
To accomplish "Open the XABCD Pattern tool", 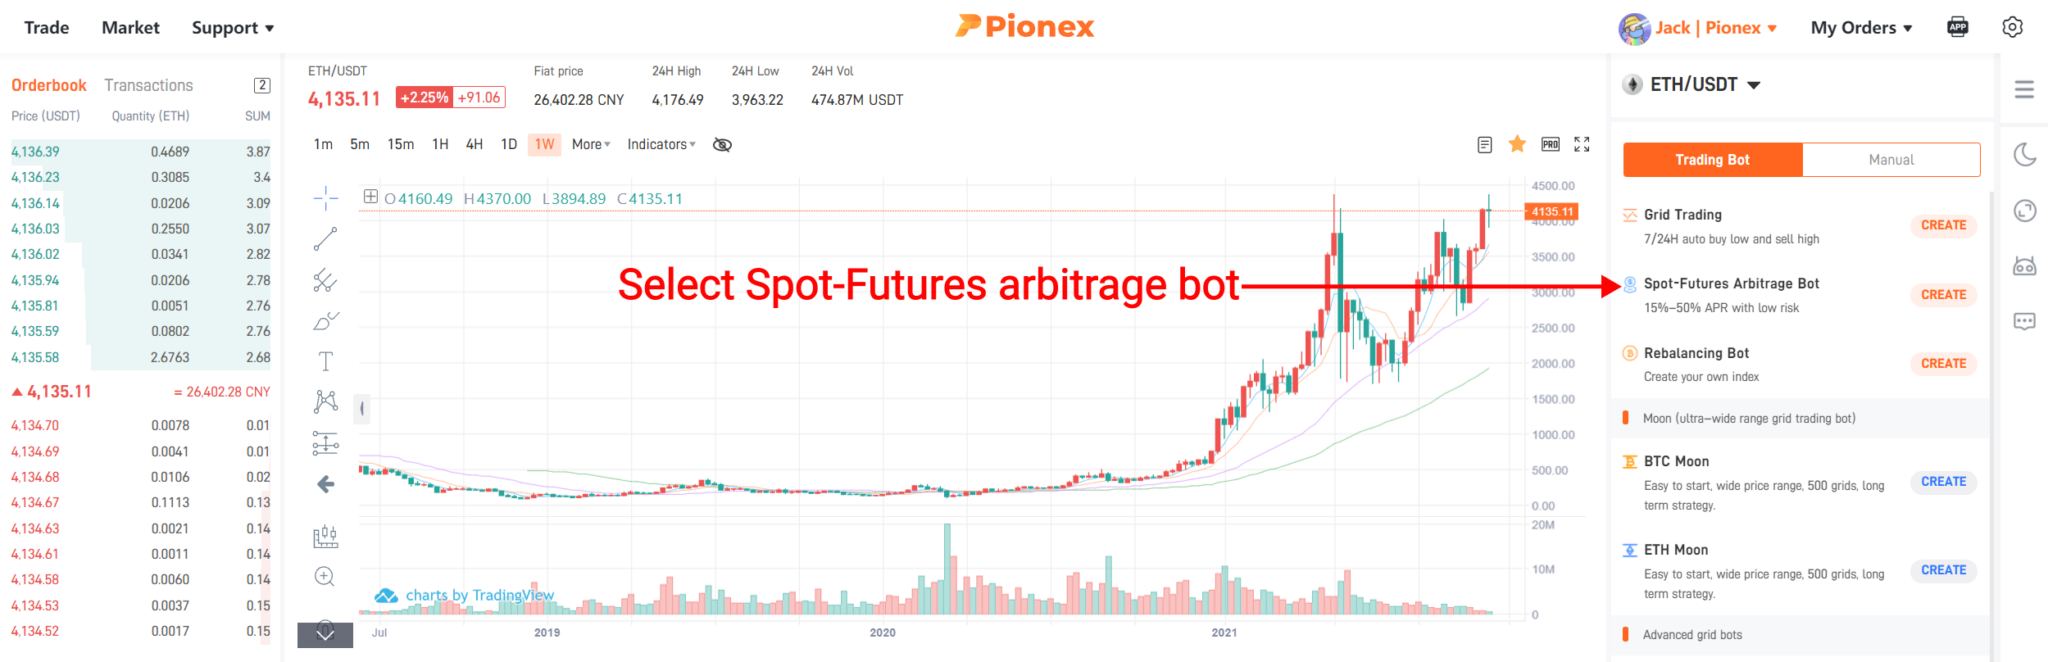I will tap(324, 400).
